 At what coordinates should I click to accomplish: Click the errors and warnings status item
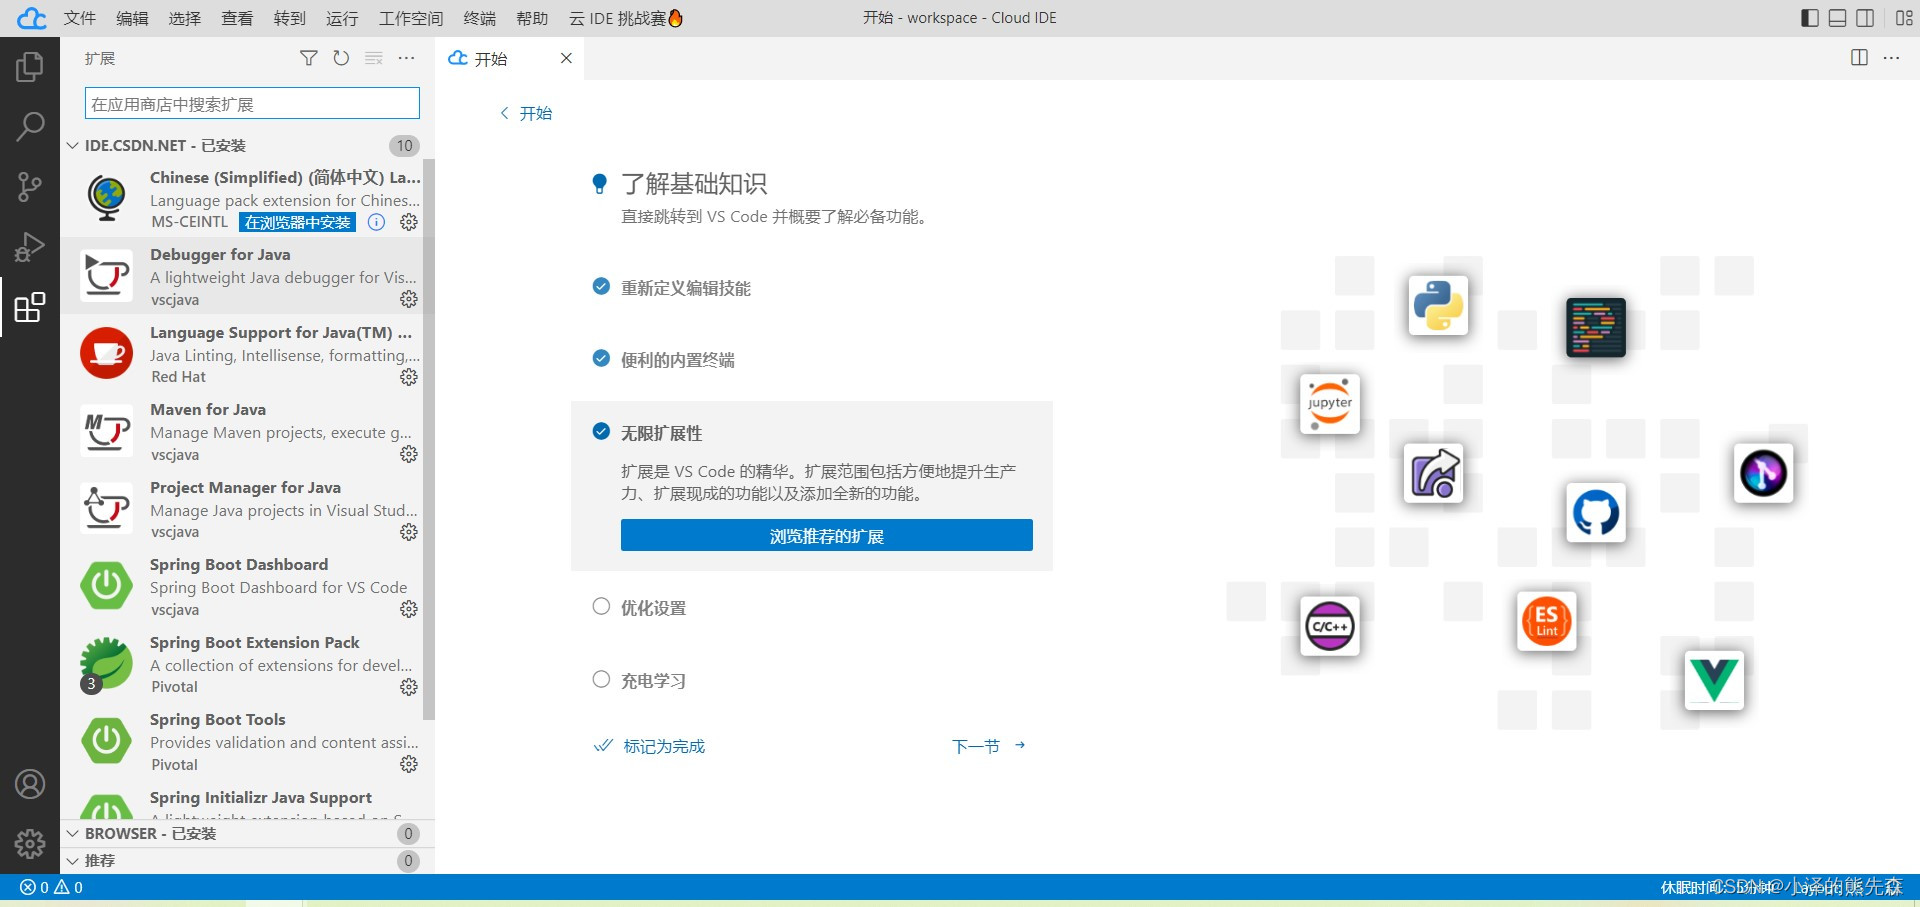pos(52,887)
